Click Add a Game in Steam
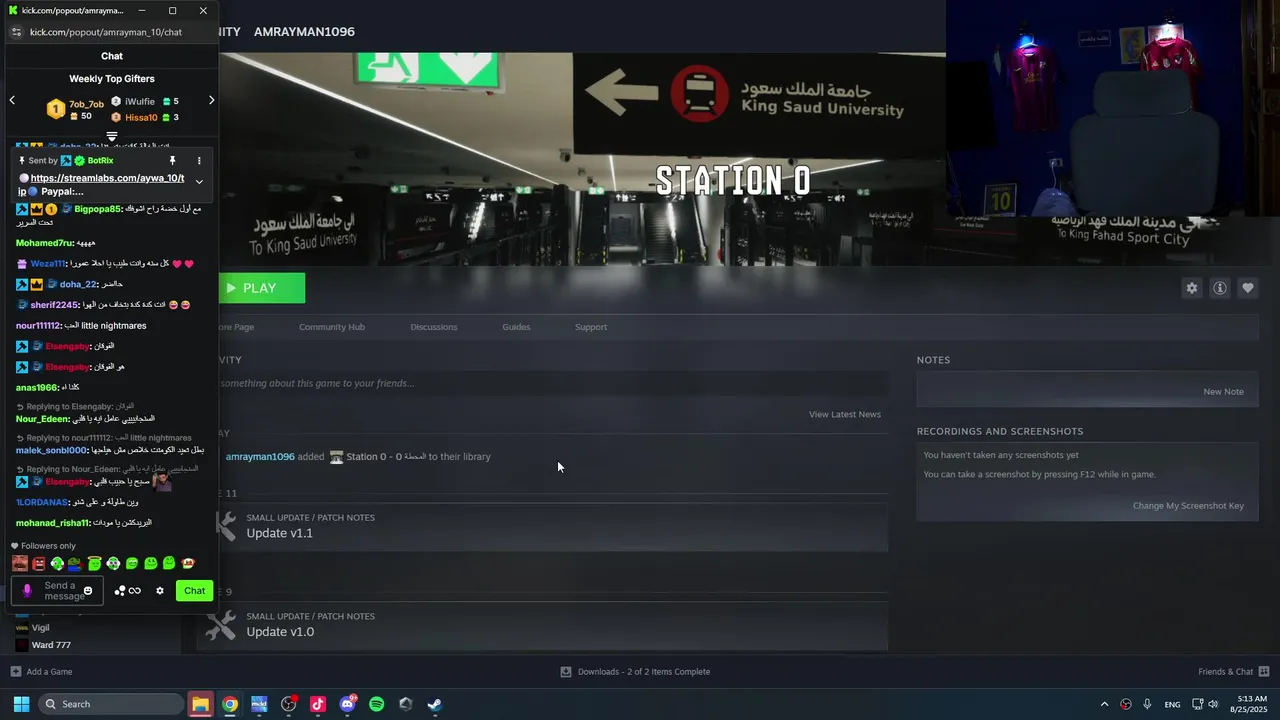 41,672
